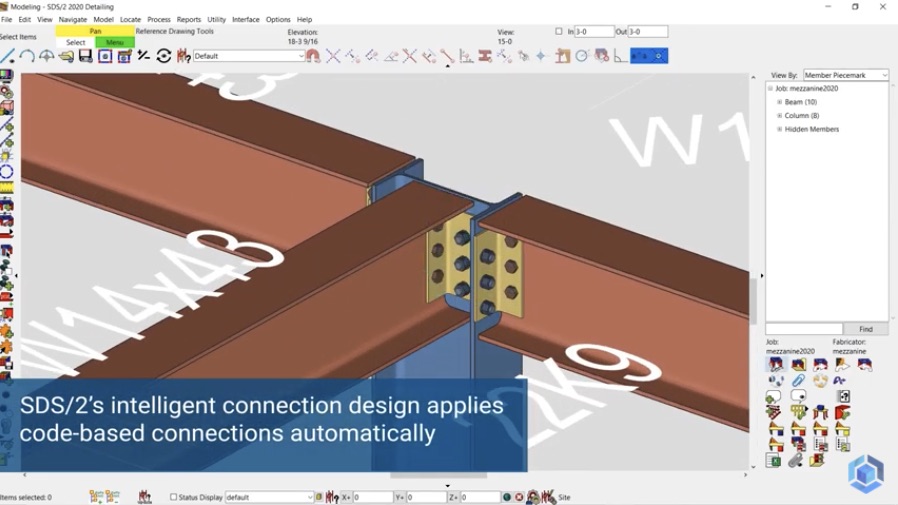Image resolution: width=898 pixels, height=505 pixels.
Task: Click the grey paperclip icon at panel bottom
Action: 795,460
